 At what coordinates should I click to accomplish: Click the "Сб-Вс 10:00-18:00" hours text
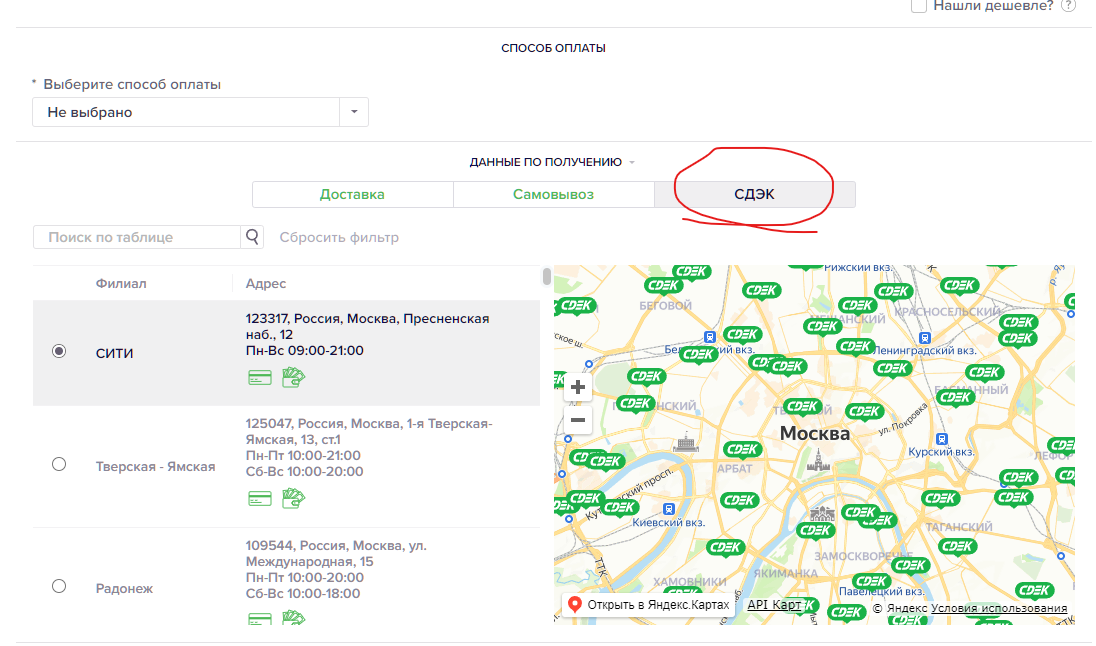coord(303,594)
